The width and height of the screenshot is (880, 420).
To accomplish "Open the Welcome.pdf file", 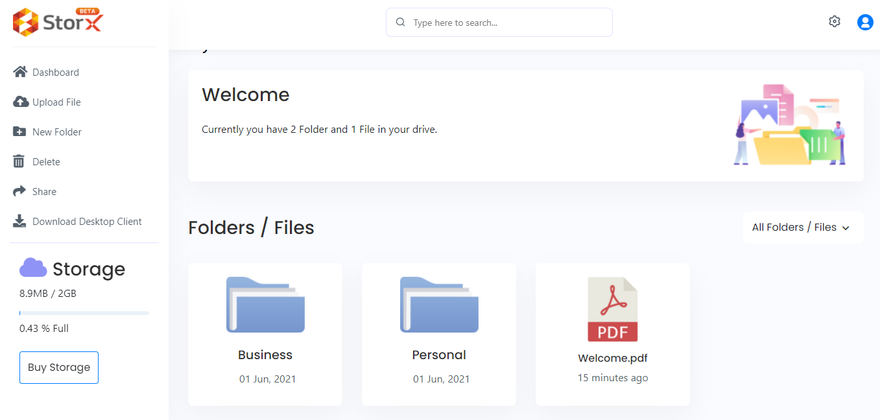I will point(612,320).
